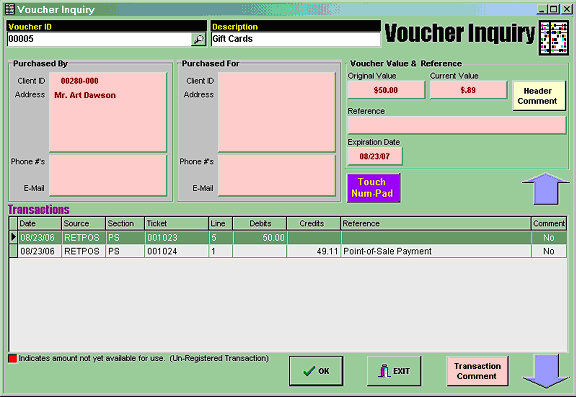The image size is (576, 397).
Task: Select the Point-of-Sale Payment transaction row
Action: [x=288, y=251]
